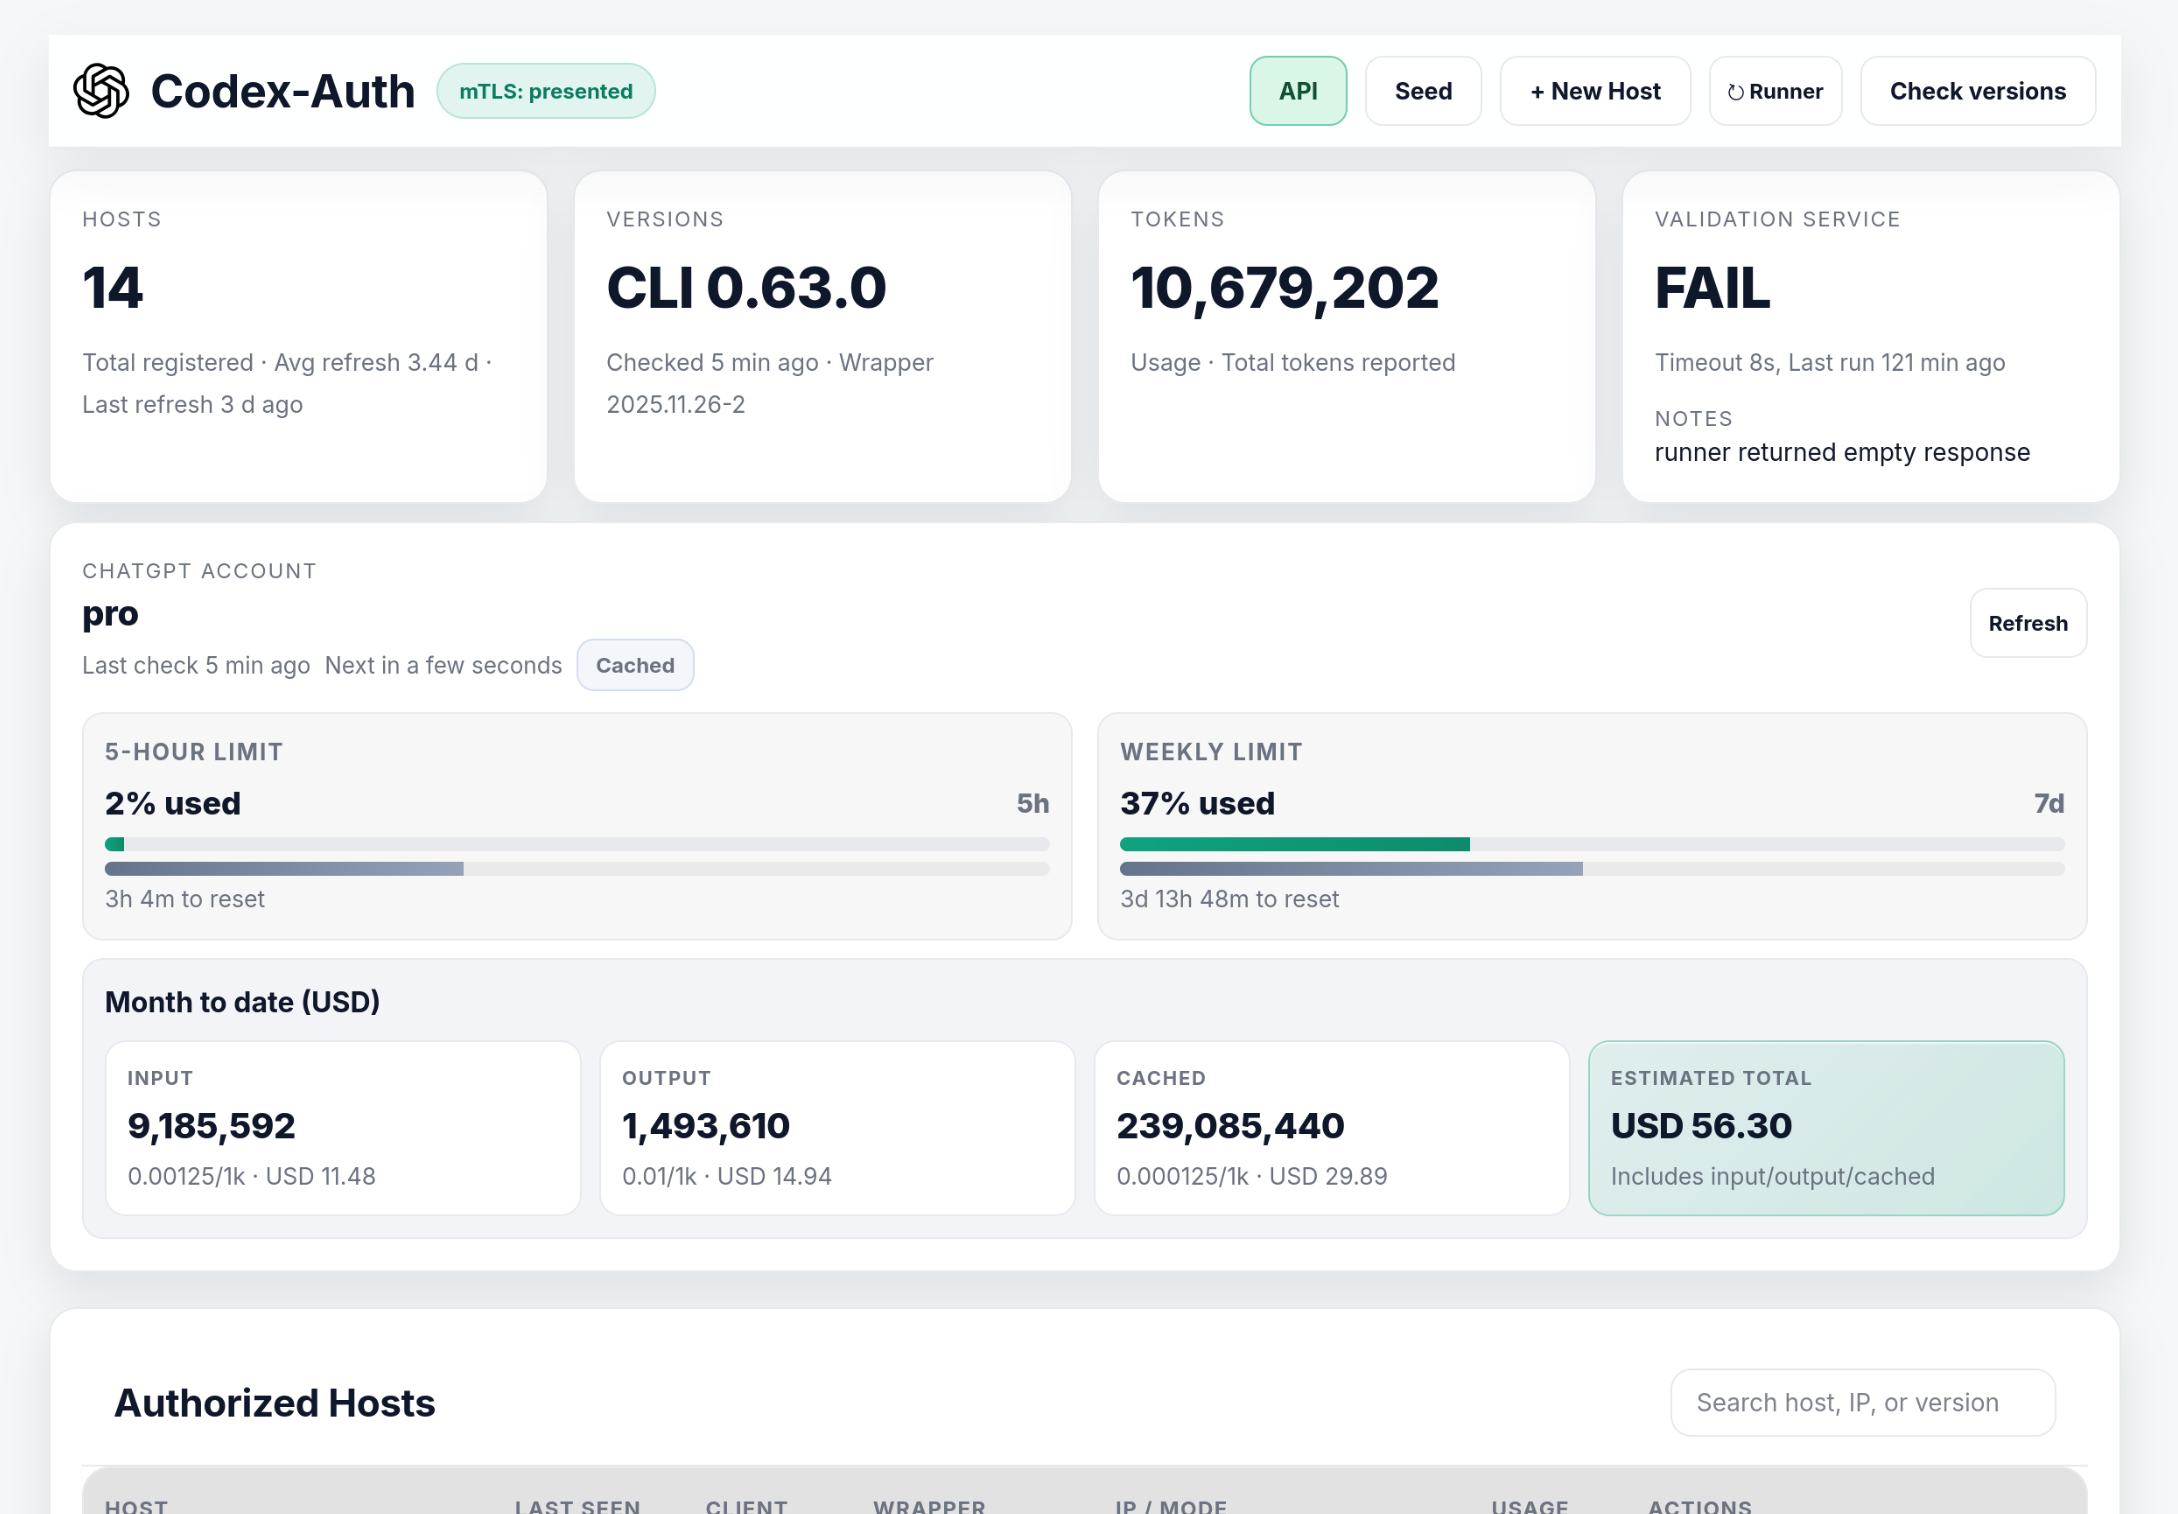Focus the Search host, IP, or version field
The image size is (2178, 1514).
point(1861,1402)
